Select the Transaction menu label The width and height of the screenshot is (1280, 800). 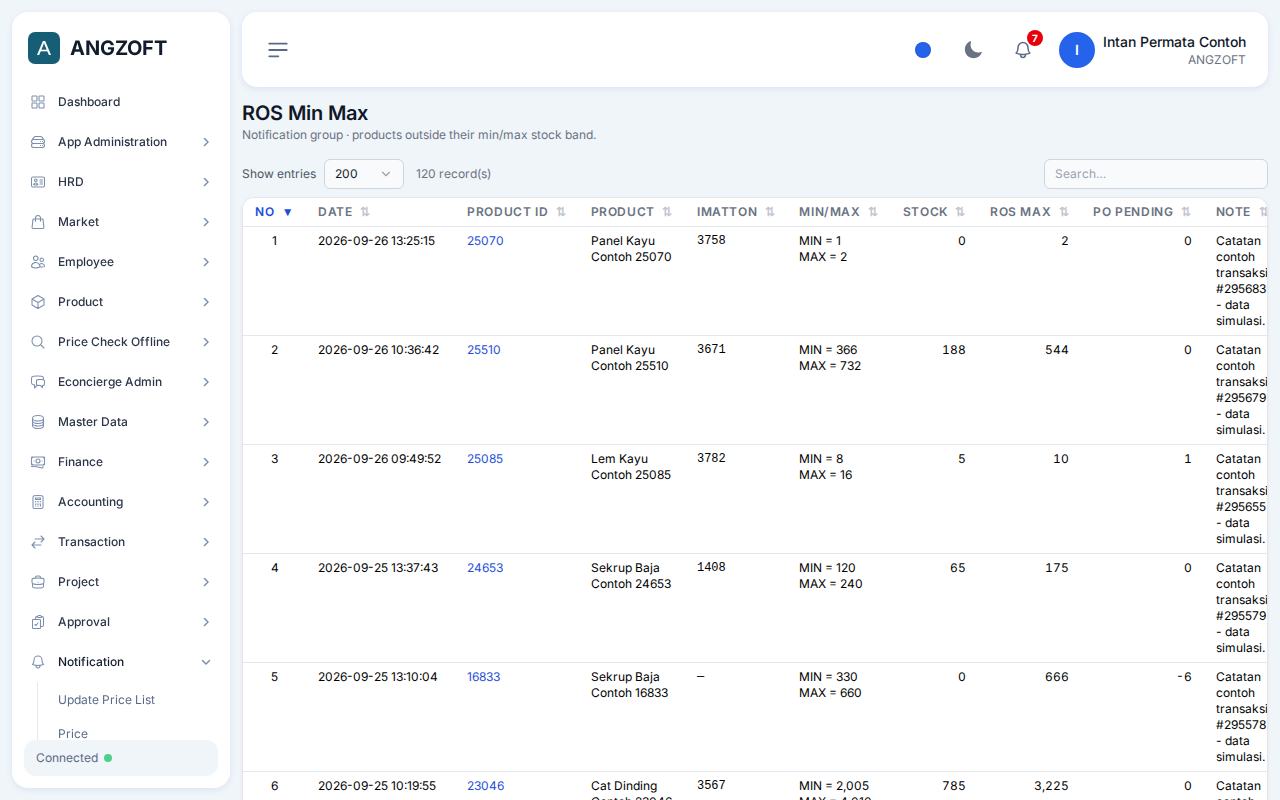(91, 542)
